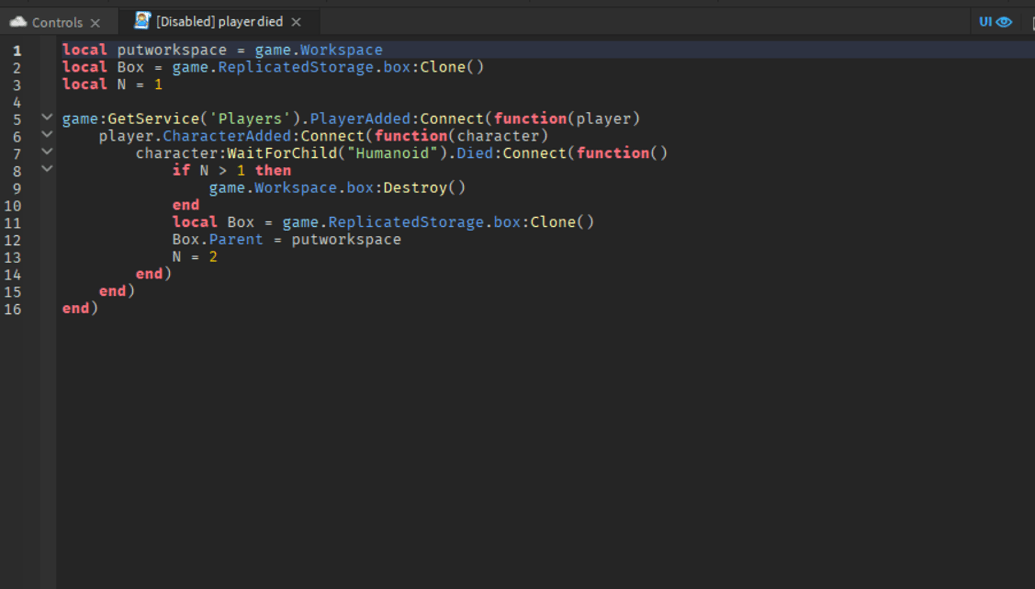Click 'end)' on line 14
This screenshot has width=1035, height=589.
(154, 273)
